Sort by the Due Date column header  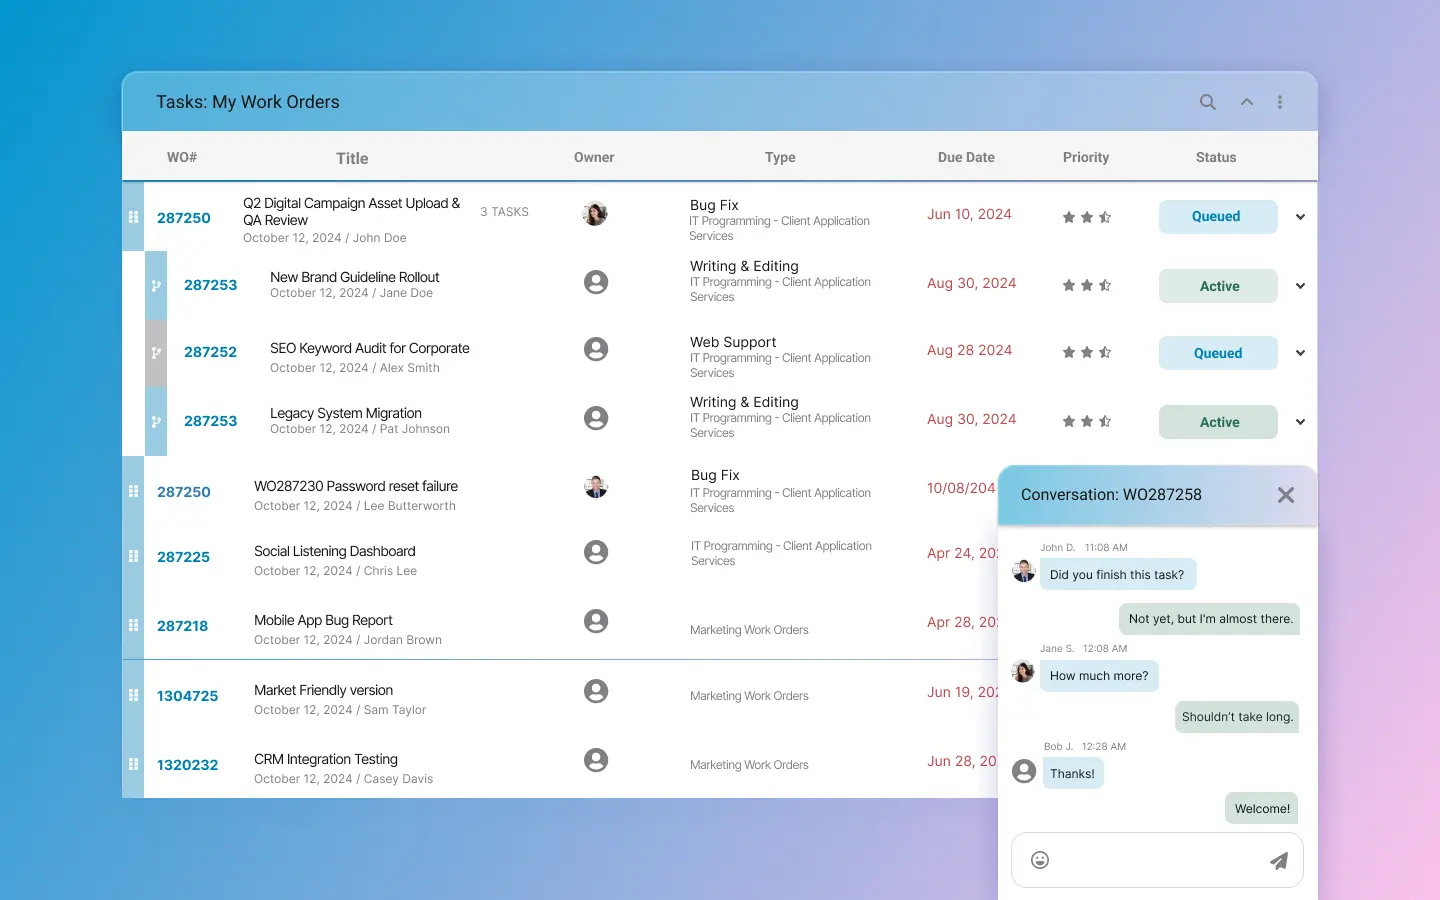click(x=966, y=157)
